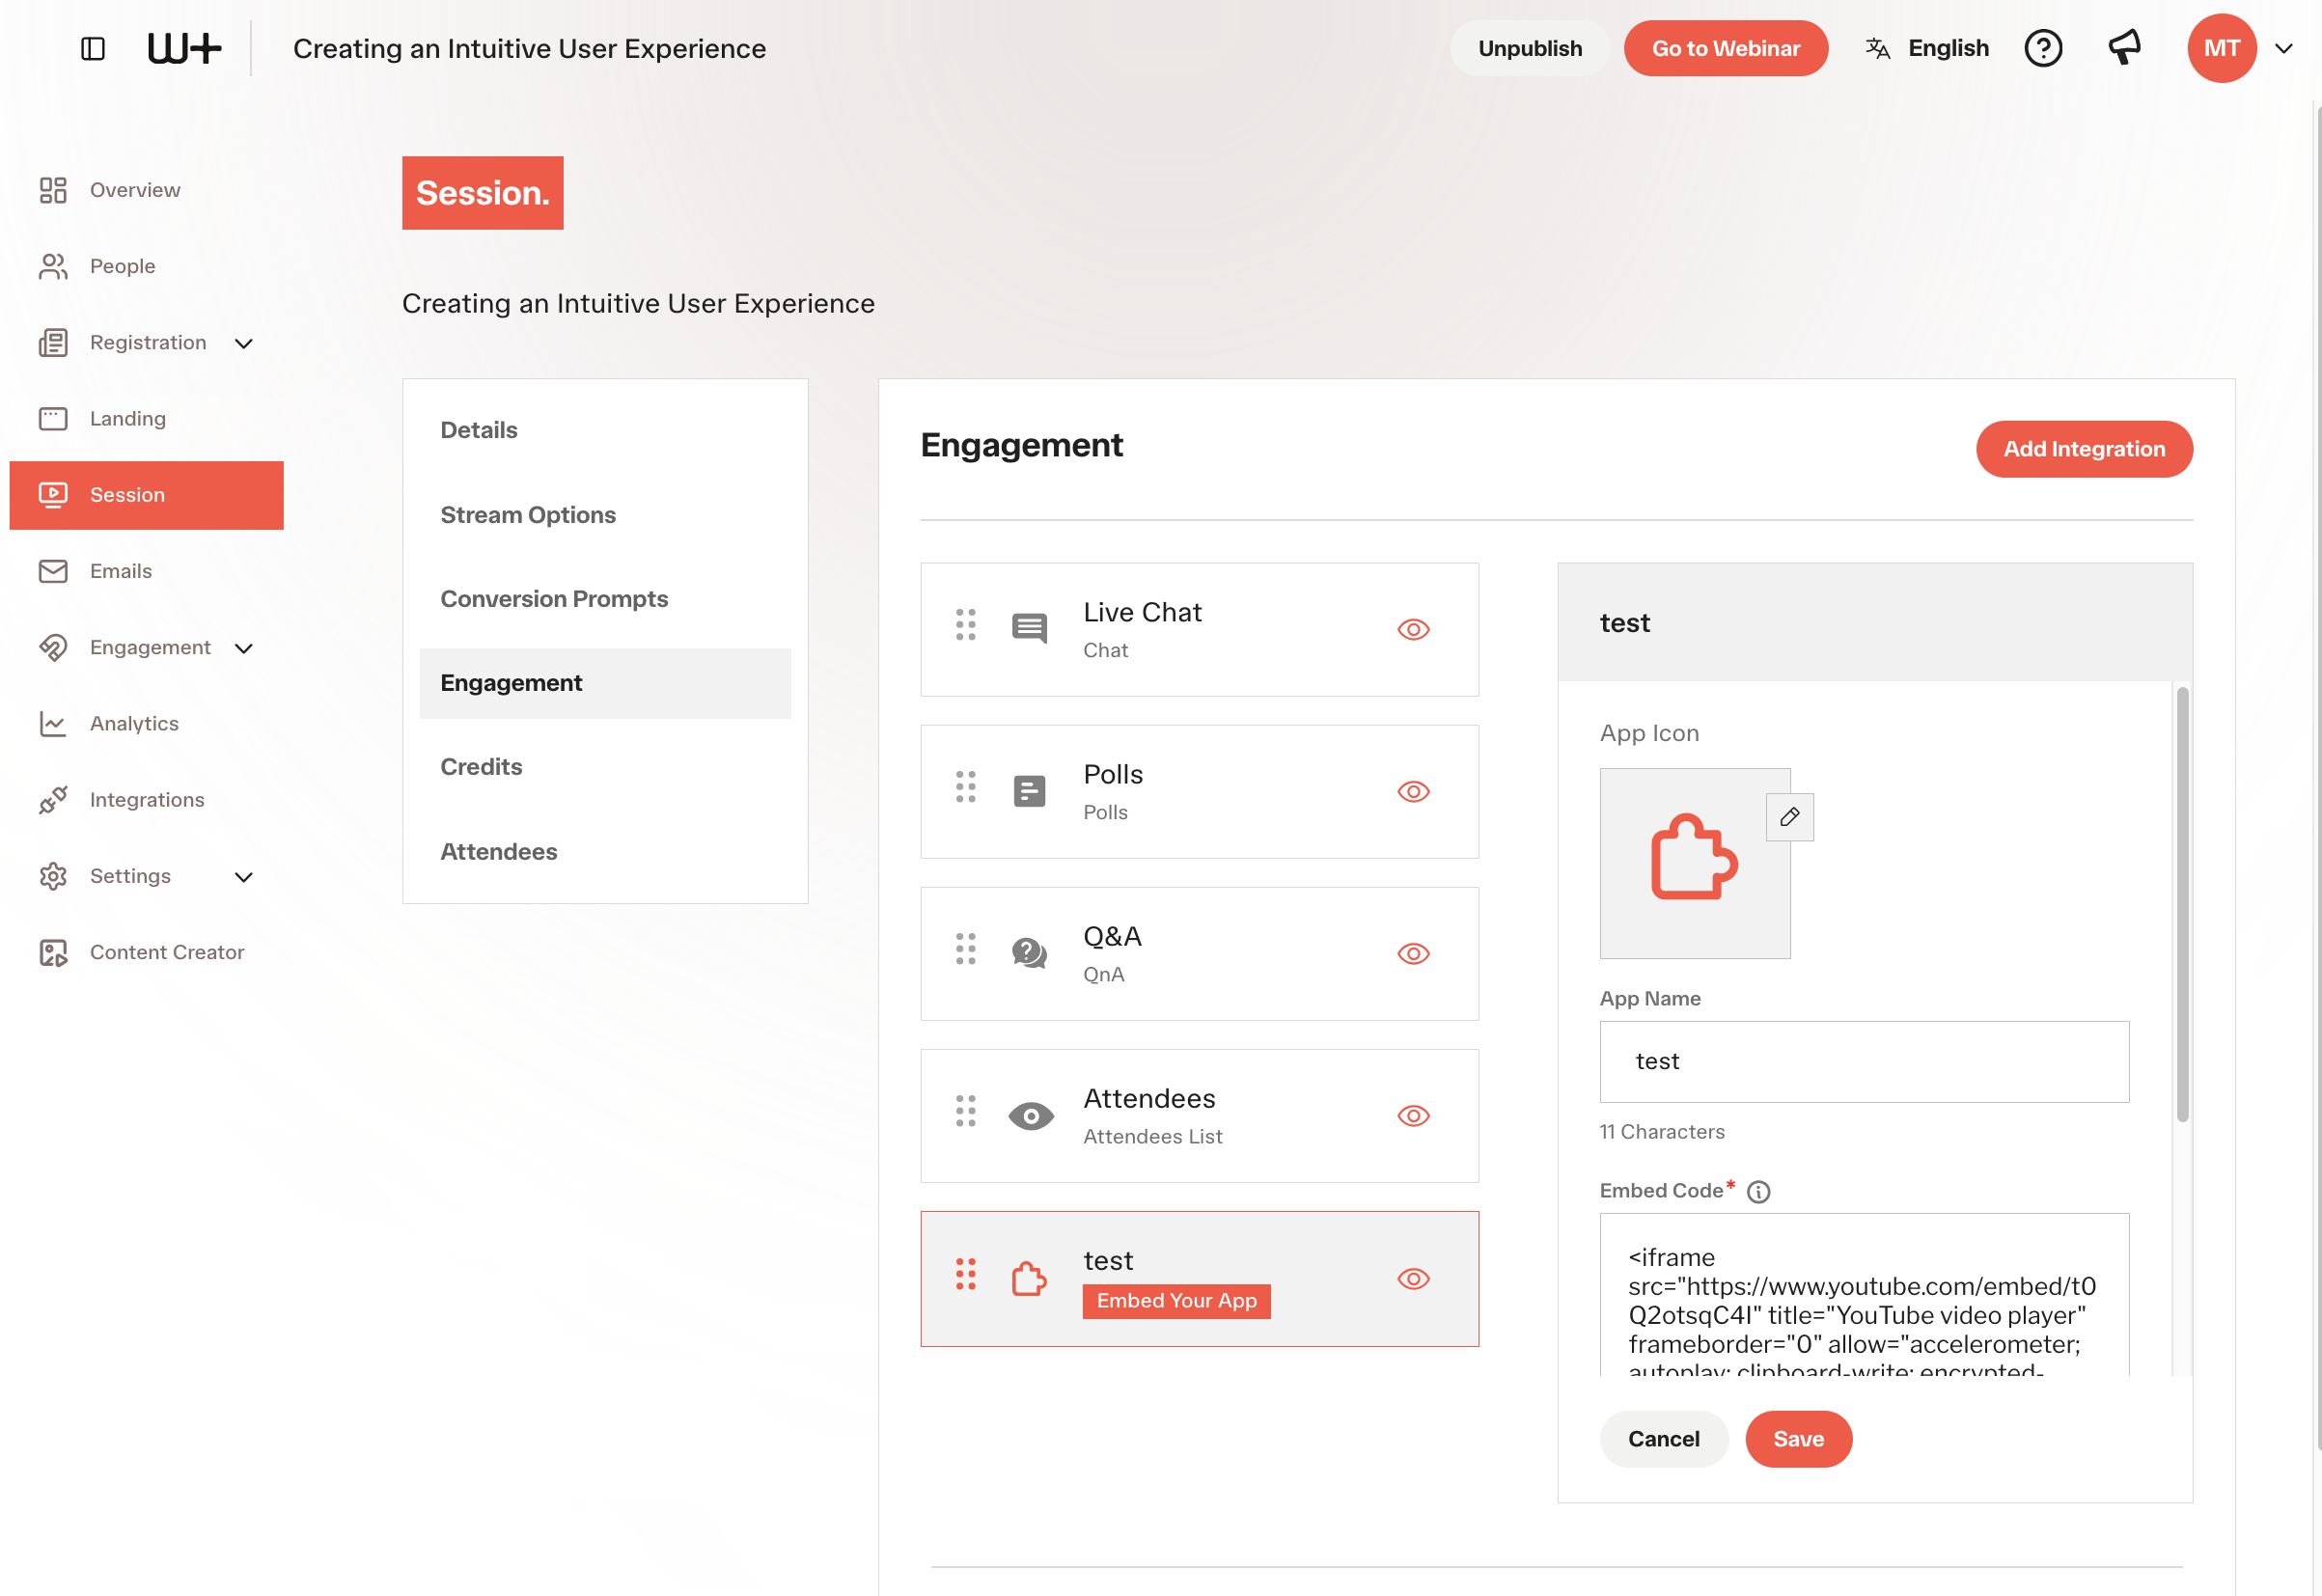Click the Content Creator icon
This screenshot has height=1596, width=2322.
(x=53, y=953)
